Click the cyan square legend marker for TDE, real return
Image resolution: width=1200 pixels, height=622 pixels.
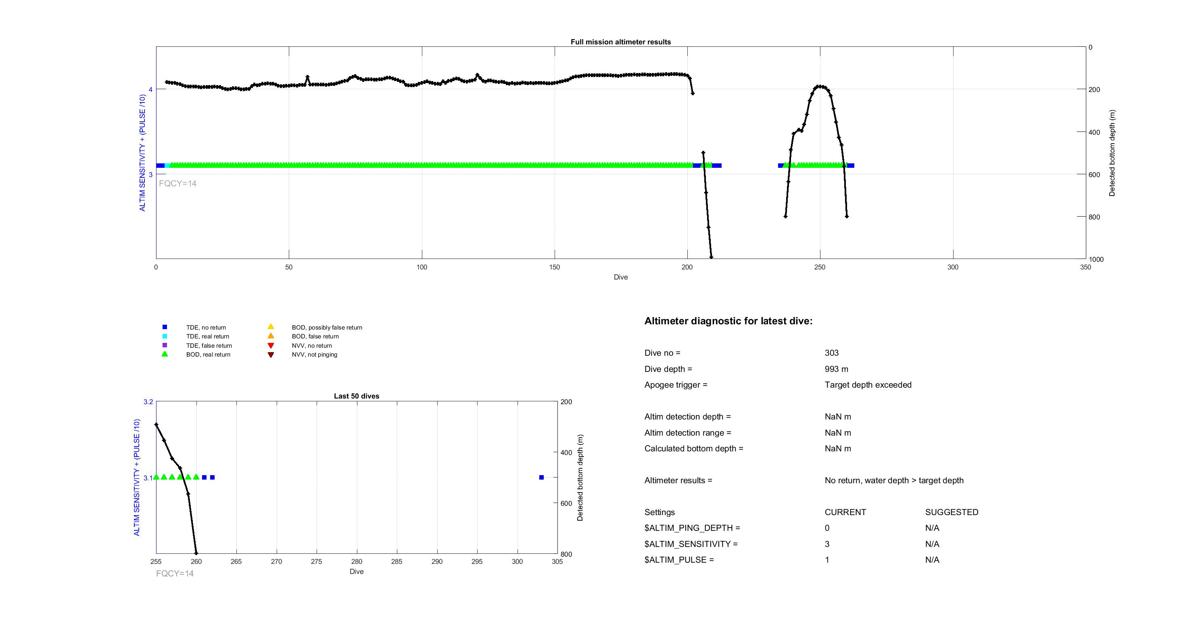tap(164, 336)
